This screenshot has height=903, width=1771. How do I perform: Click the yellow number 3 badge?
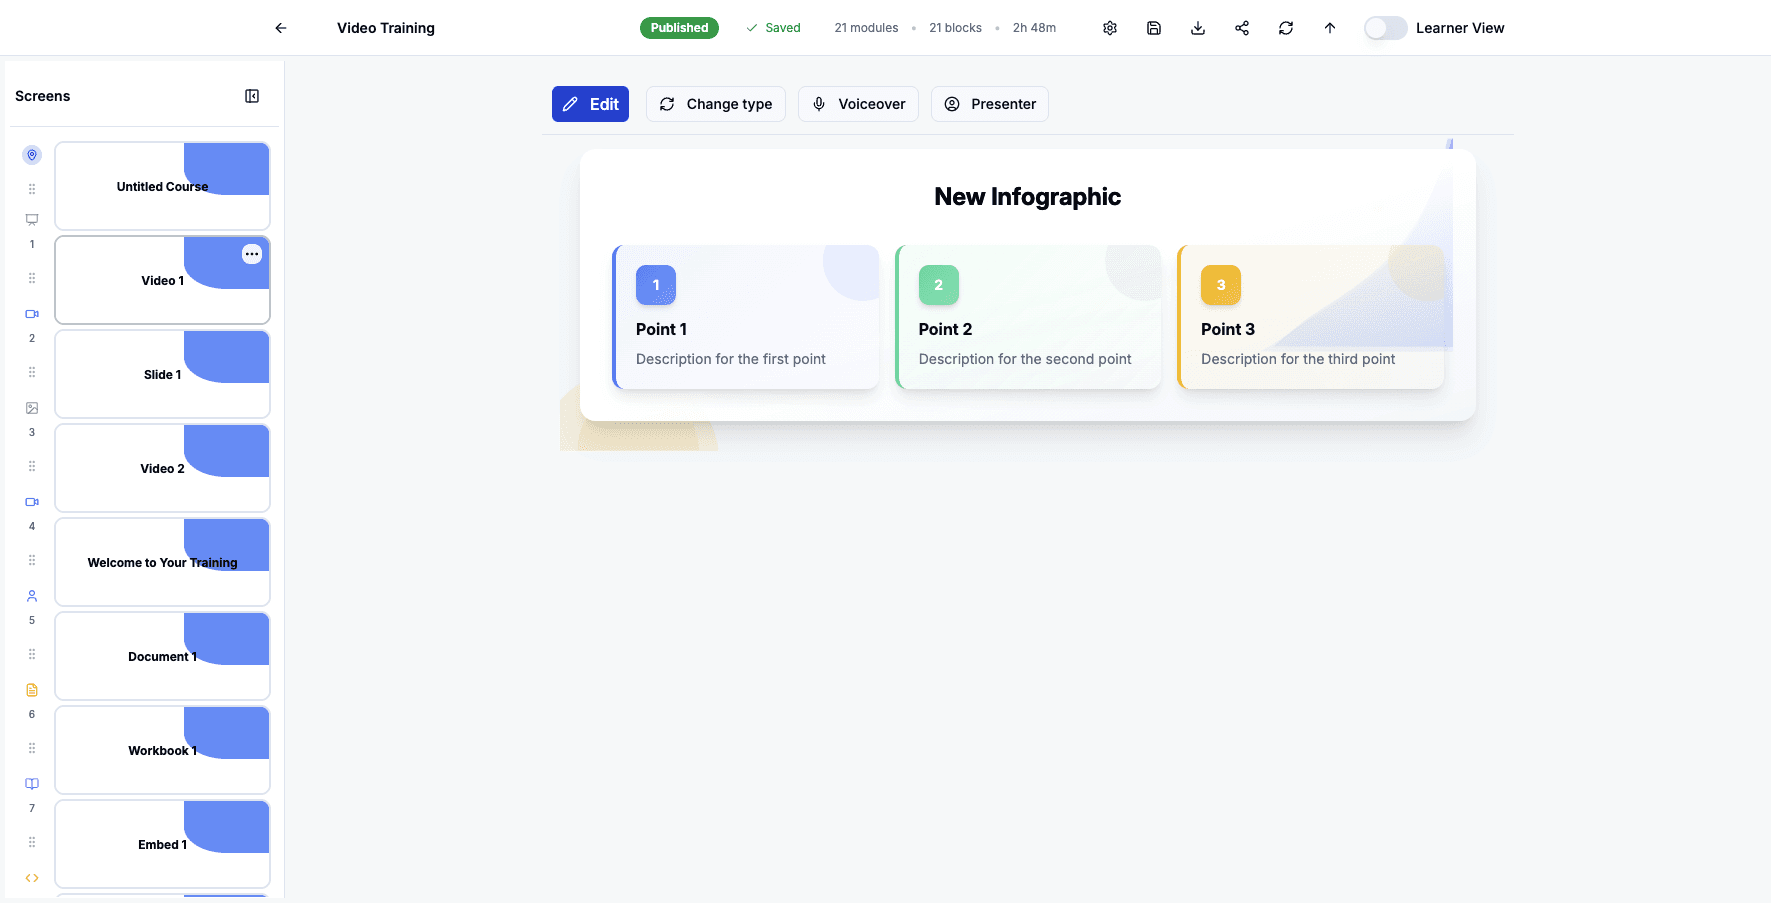(x=1221, y=285)
